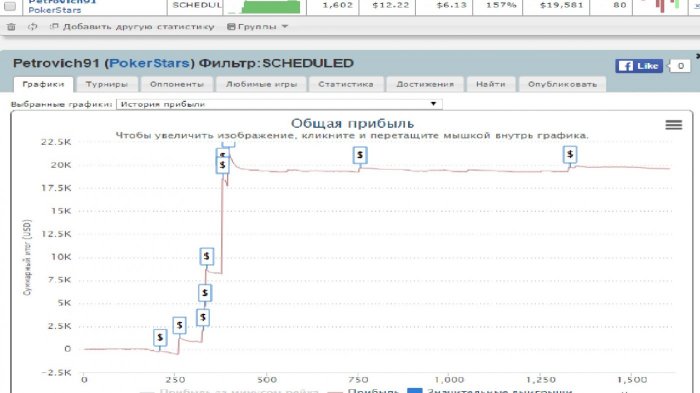This screenshot has width=700, height=393.
Task: Open the Любимые игры tab
Action: 261,84
